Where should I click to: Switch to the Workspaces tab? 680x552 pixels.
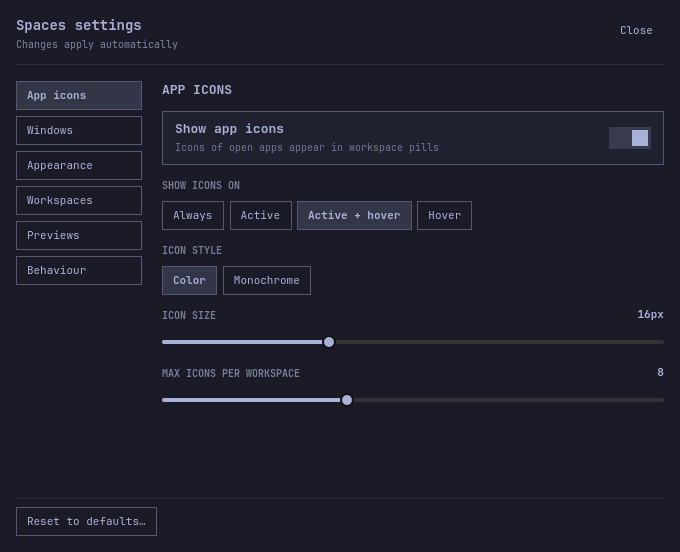pos(79,201)
